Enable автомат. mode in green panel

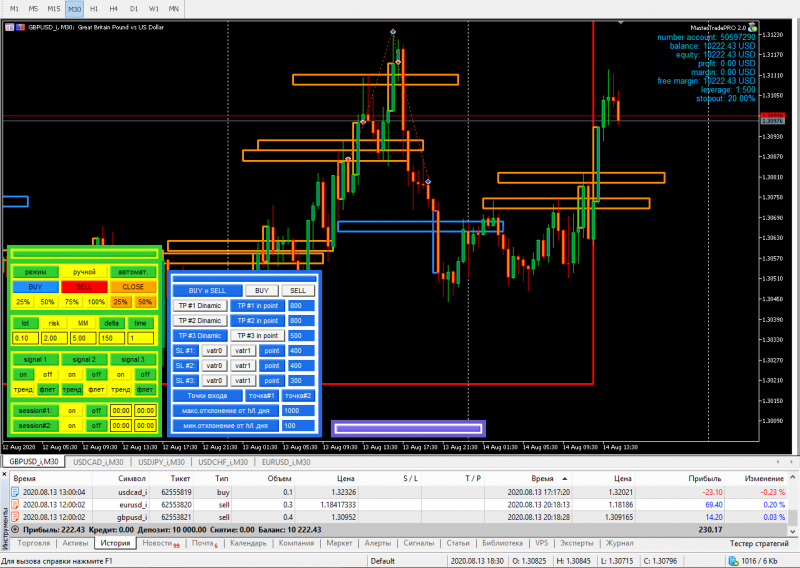click(133, 272)
